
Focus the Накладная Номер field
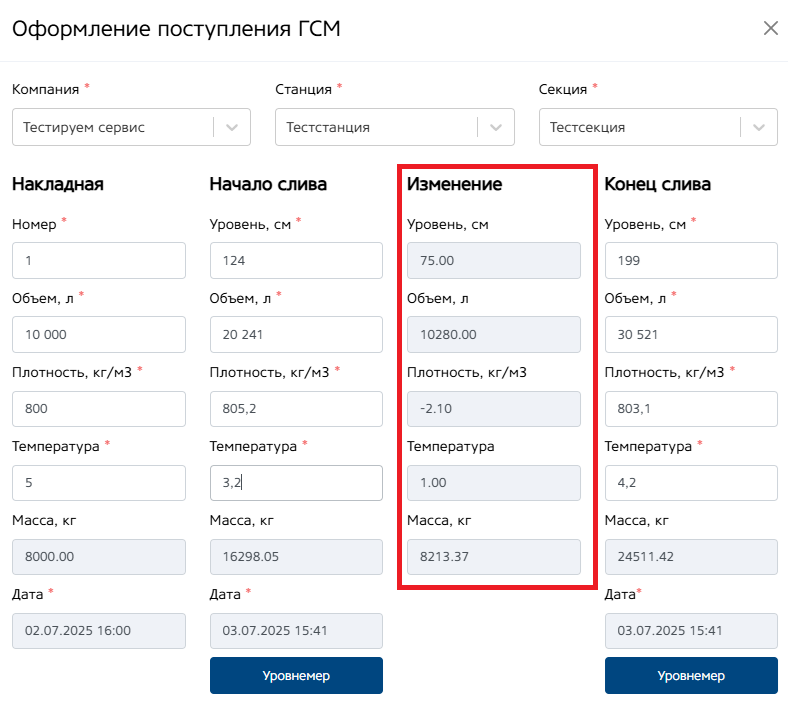99,261
